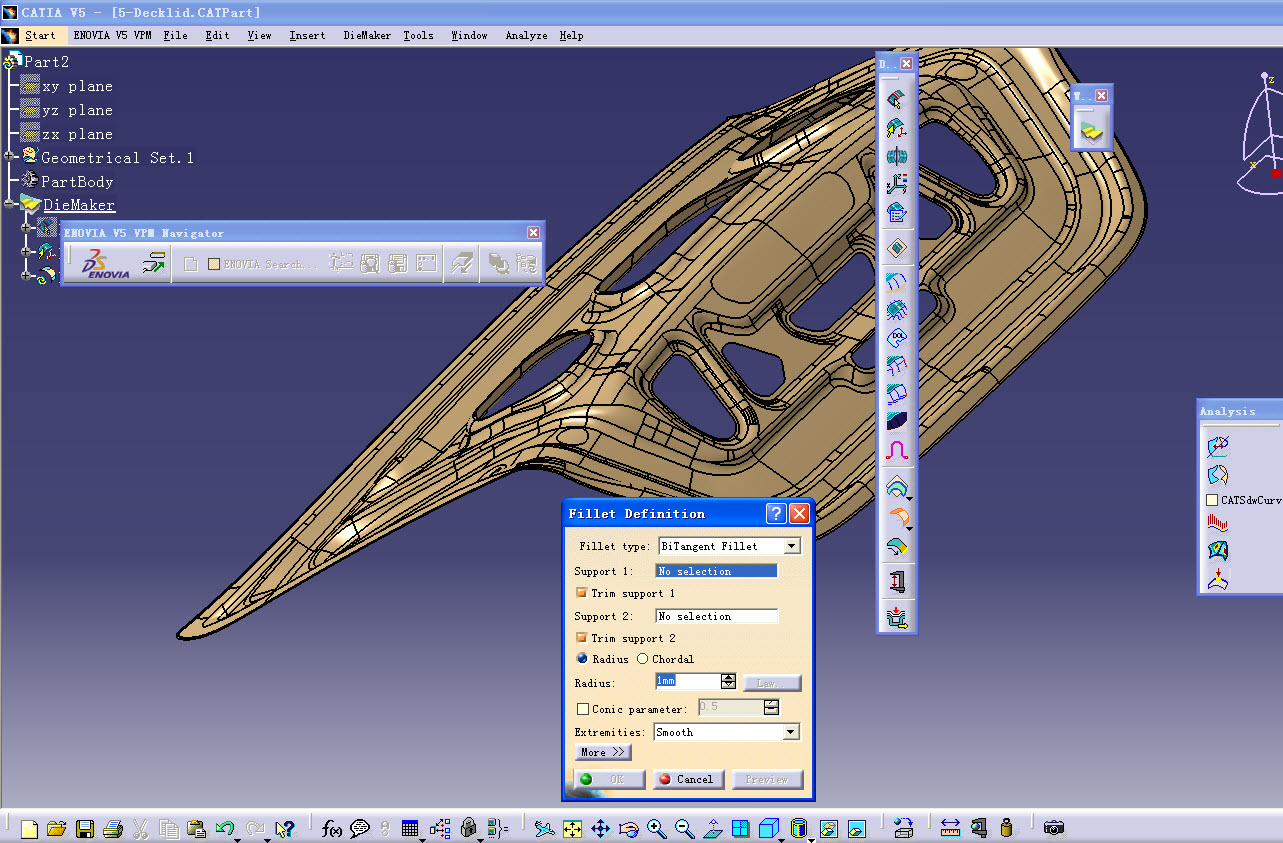
Task: Open the ENOVIA V5 VPM menu
Action: tap(111, 35)
